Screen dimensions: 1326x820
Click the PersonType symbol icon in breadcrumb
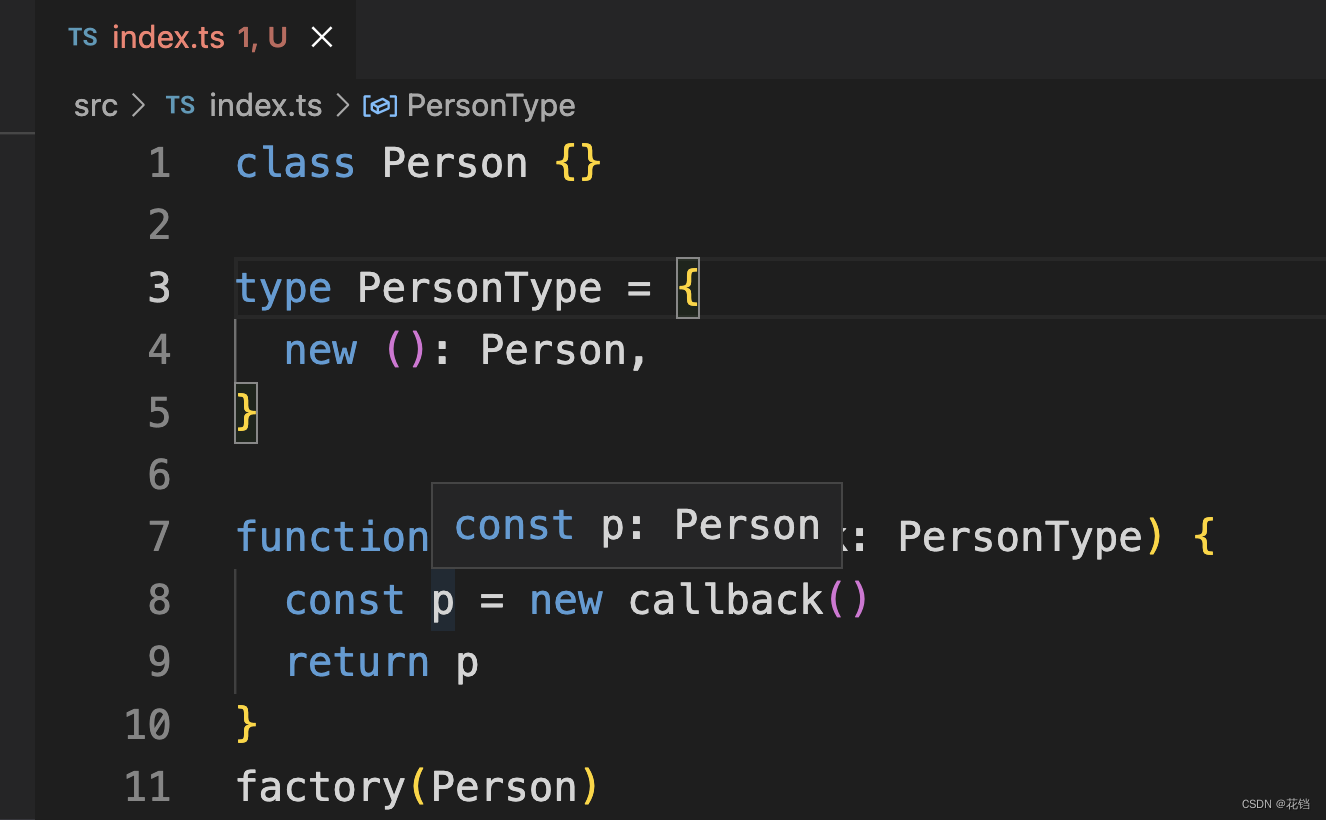point(380,106)
